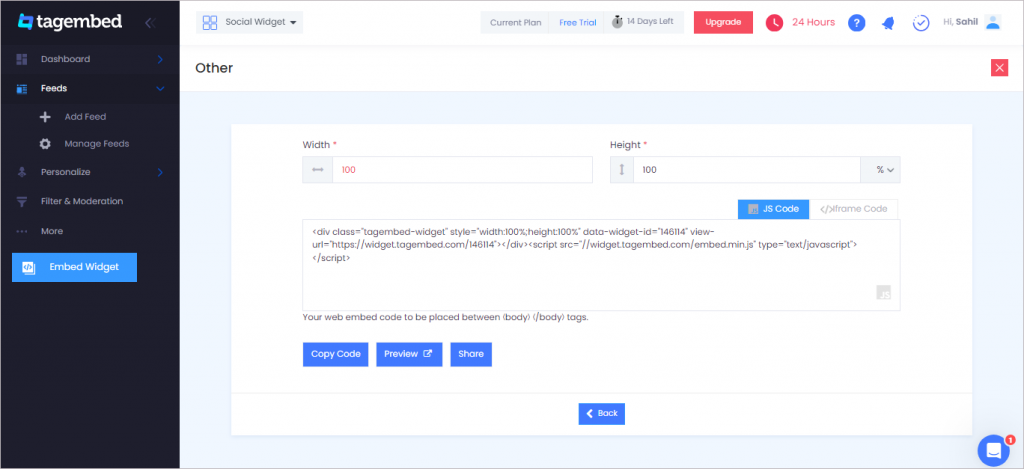
Task: Click the Filter & Moderation funnel icon
Action: click(x=22, y=201)
